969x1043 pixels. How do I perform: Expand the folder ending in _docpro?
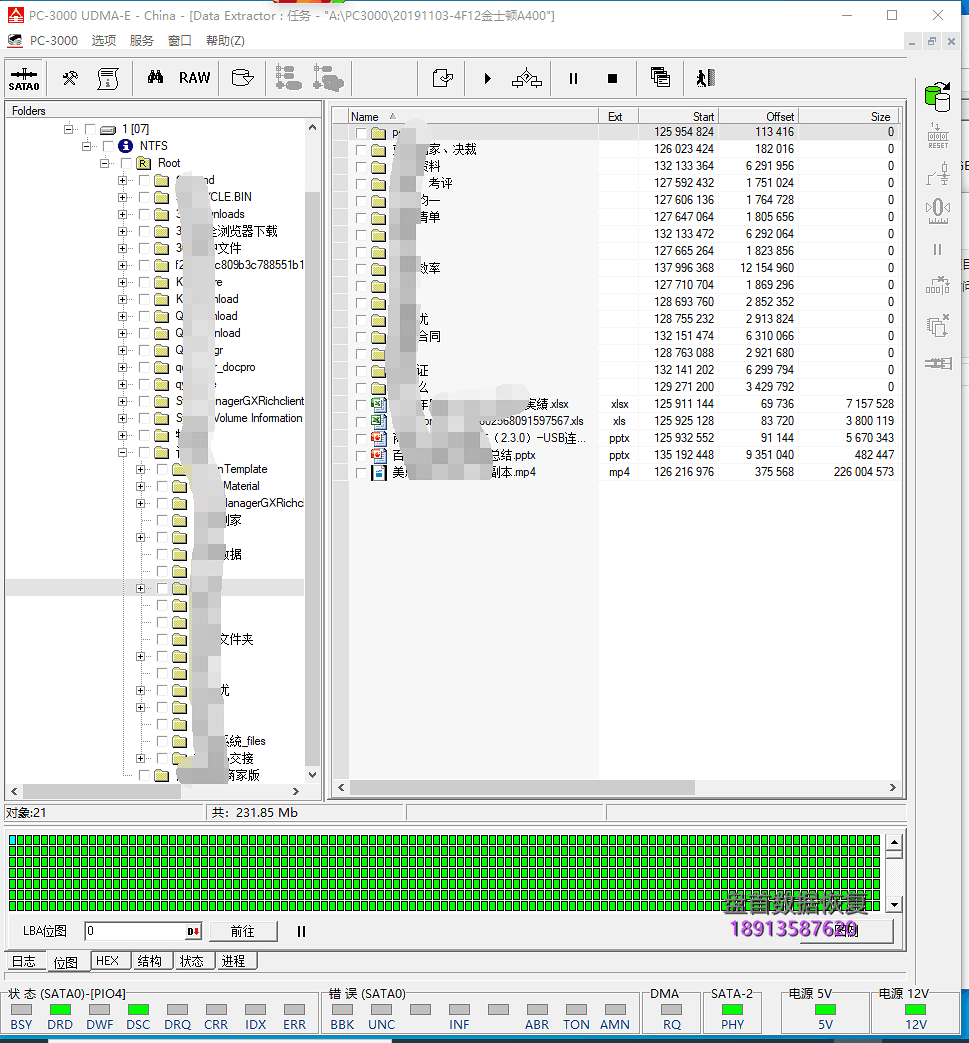[x=122, y=367]
